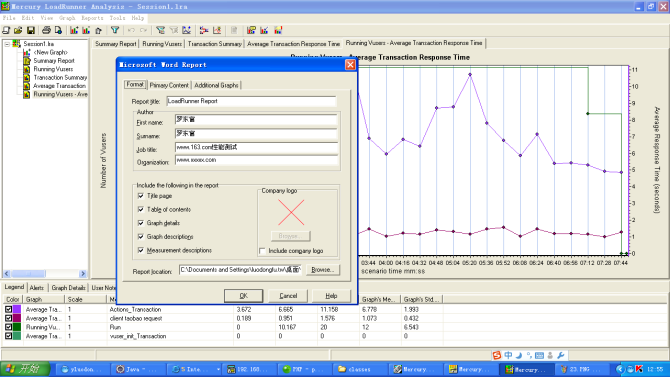Open the Transaction Summary graph tab
The width and height of the screenshot is (670, 377).
click(x=215, y=44)
